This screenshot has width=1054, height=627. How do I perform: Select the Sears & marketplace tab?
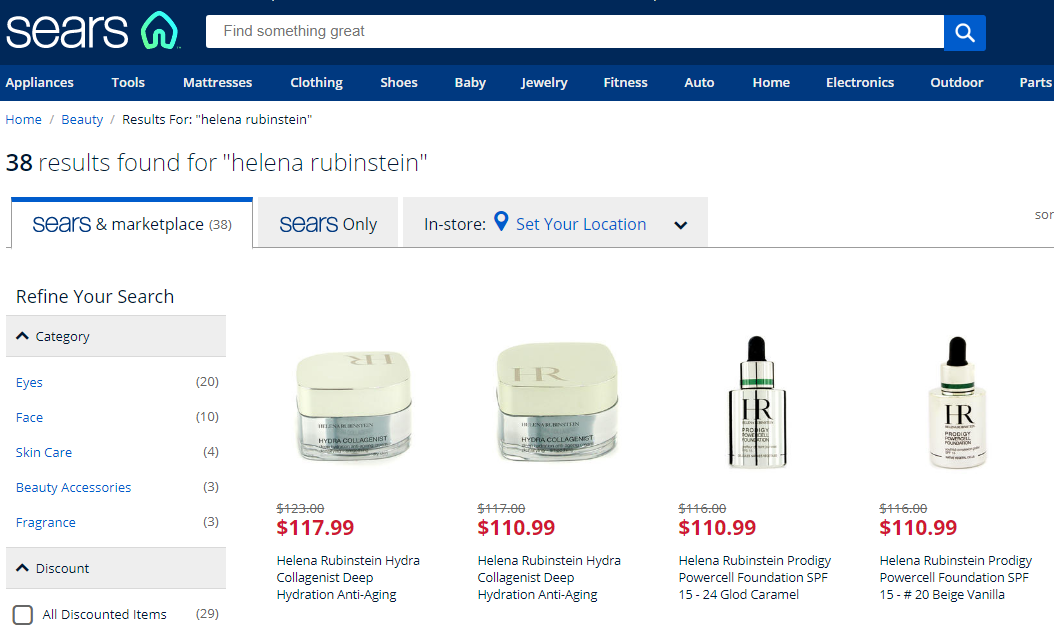132,223
